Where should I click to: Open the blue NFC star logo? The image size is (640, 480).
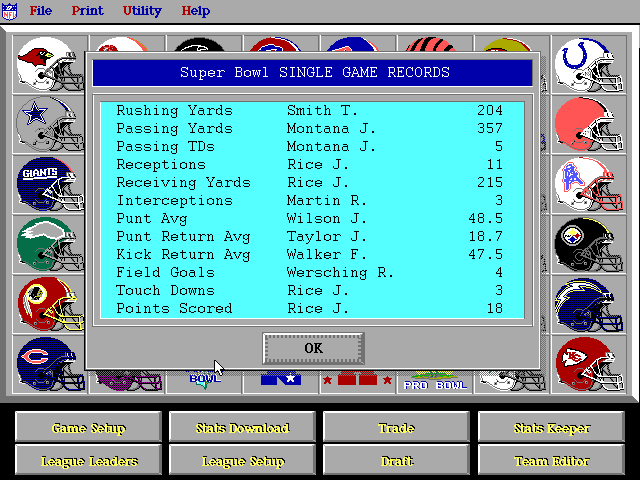[x=281, y=379]
